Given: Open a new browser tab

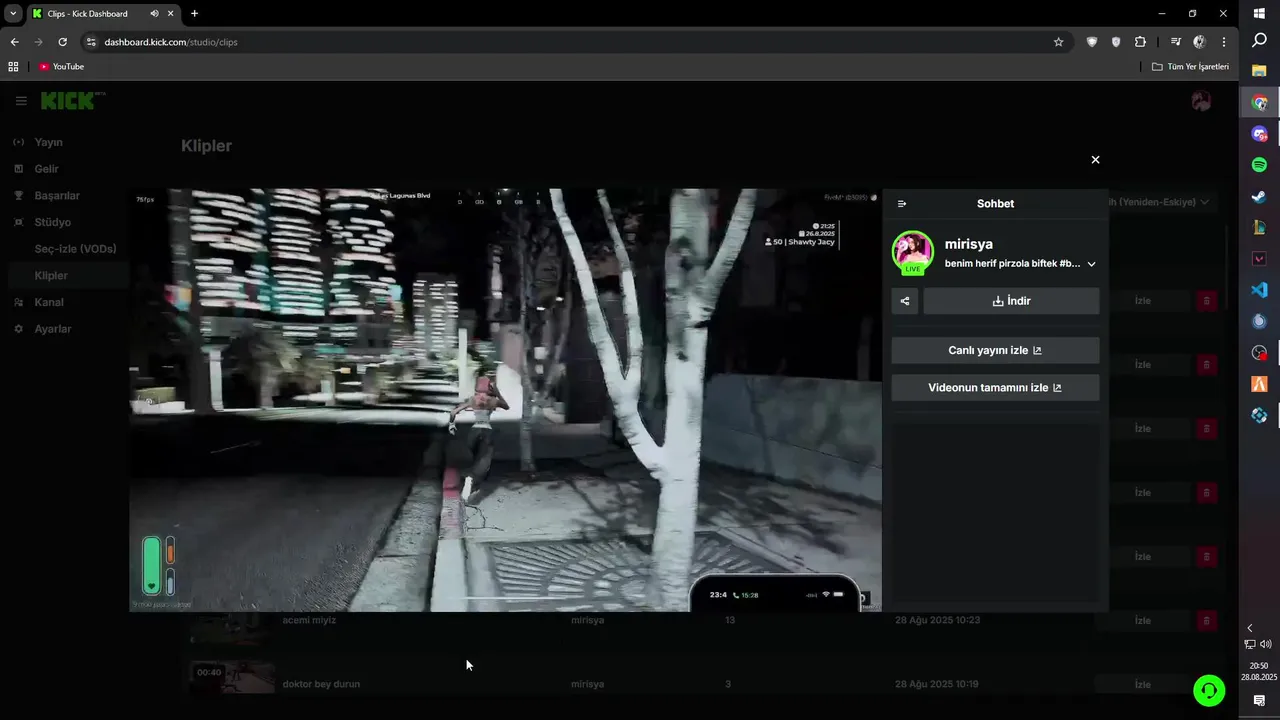Looking at the screenshot, I should (194, 14).
